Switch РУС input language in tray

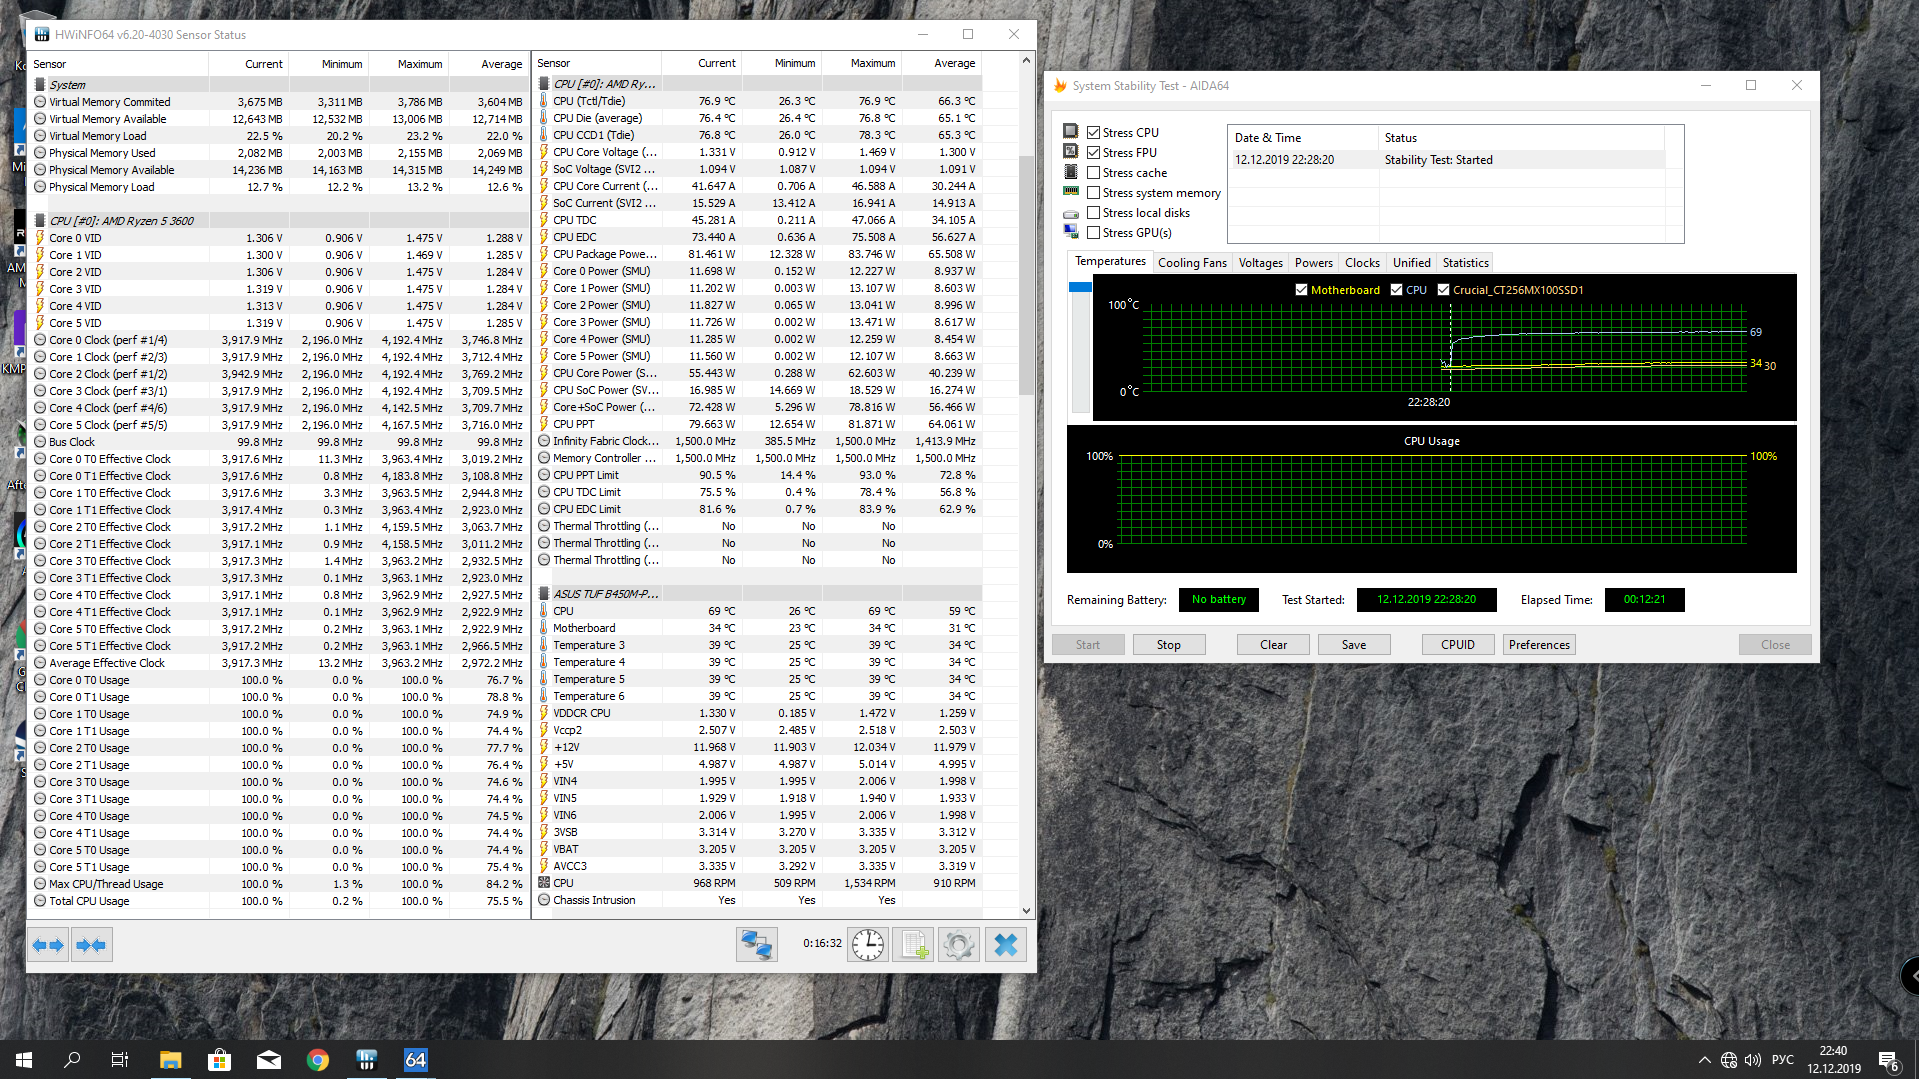pyautogui.click(x=1783, y=1060)
